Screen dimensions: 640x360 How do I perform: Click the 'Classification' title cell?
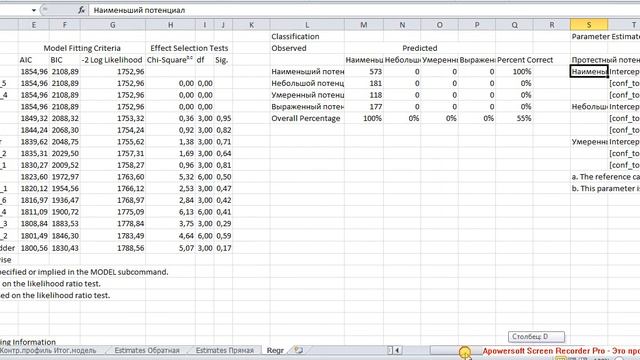(295, 37)
